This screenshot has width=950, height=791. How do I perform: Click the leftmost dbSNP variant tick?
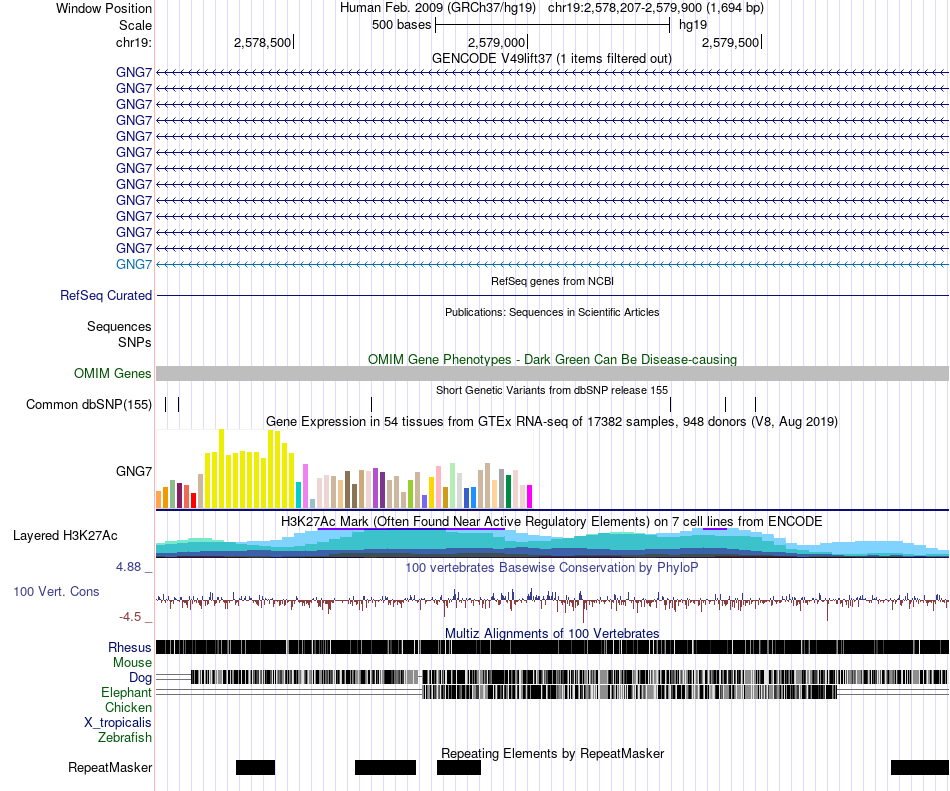click(x=165, y=405)
